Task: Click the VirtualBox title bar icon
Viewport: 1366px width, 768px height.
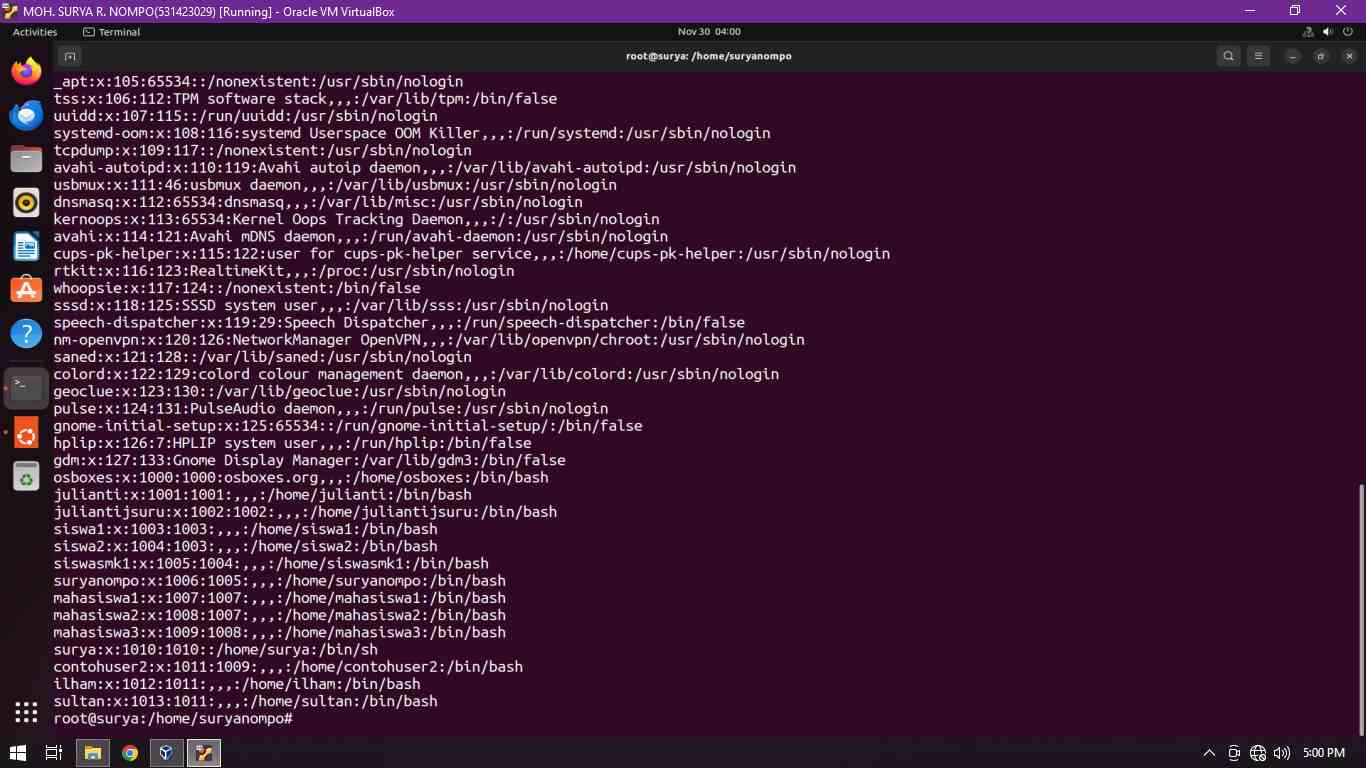Action: pos(11,11)
